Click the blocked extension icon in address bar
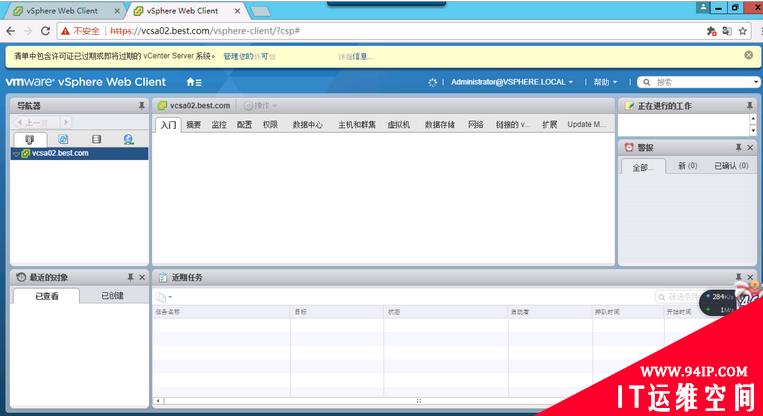Viewport: 763px width, 416px height. 711,31
